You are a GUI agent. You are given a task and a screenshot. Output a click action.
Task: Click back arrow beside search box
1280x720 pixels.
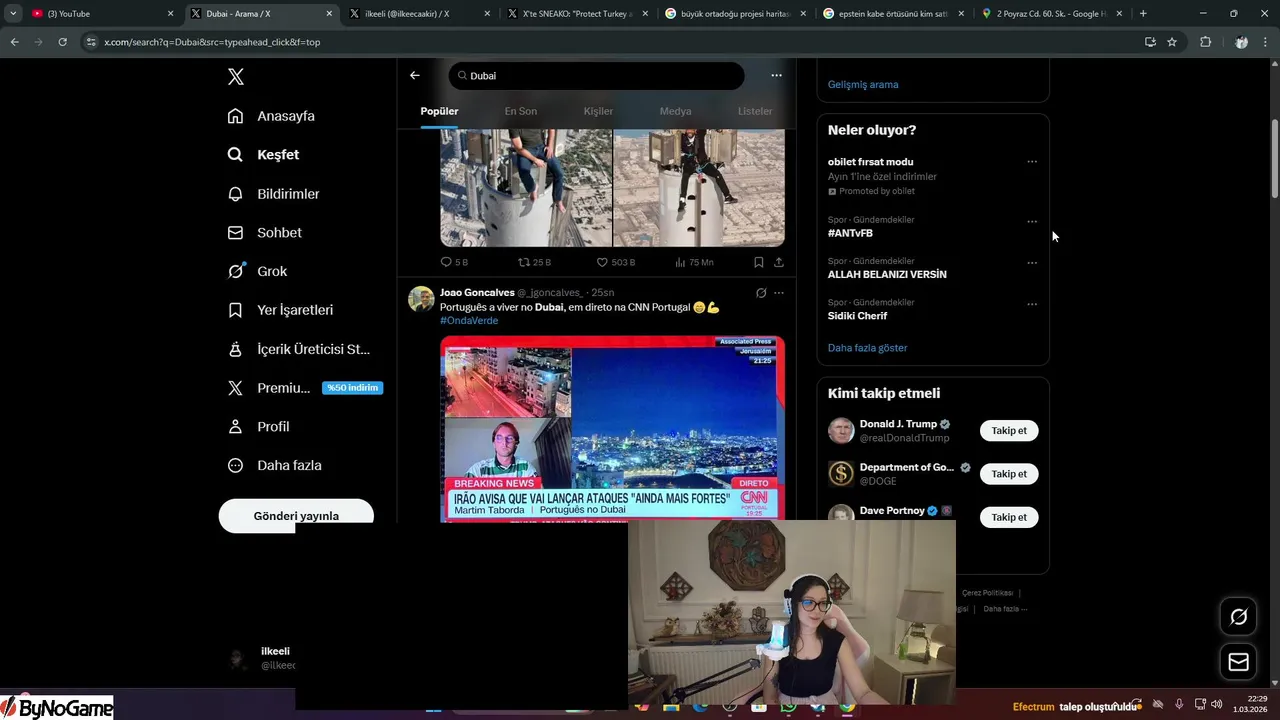(x=415, y=75)
